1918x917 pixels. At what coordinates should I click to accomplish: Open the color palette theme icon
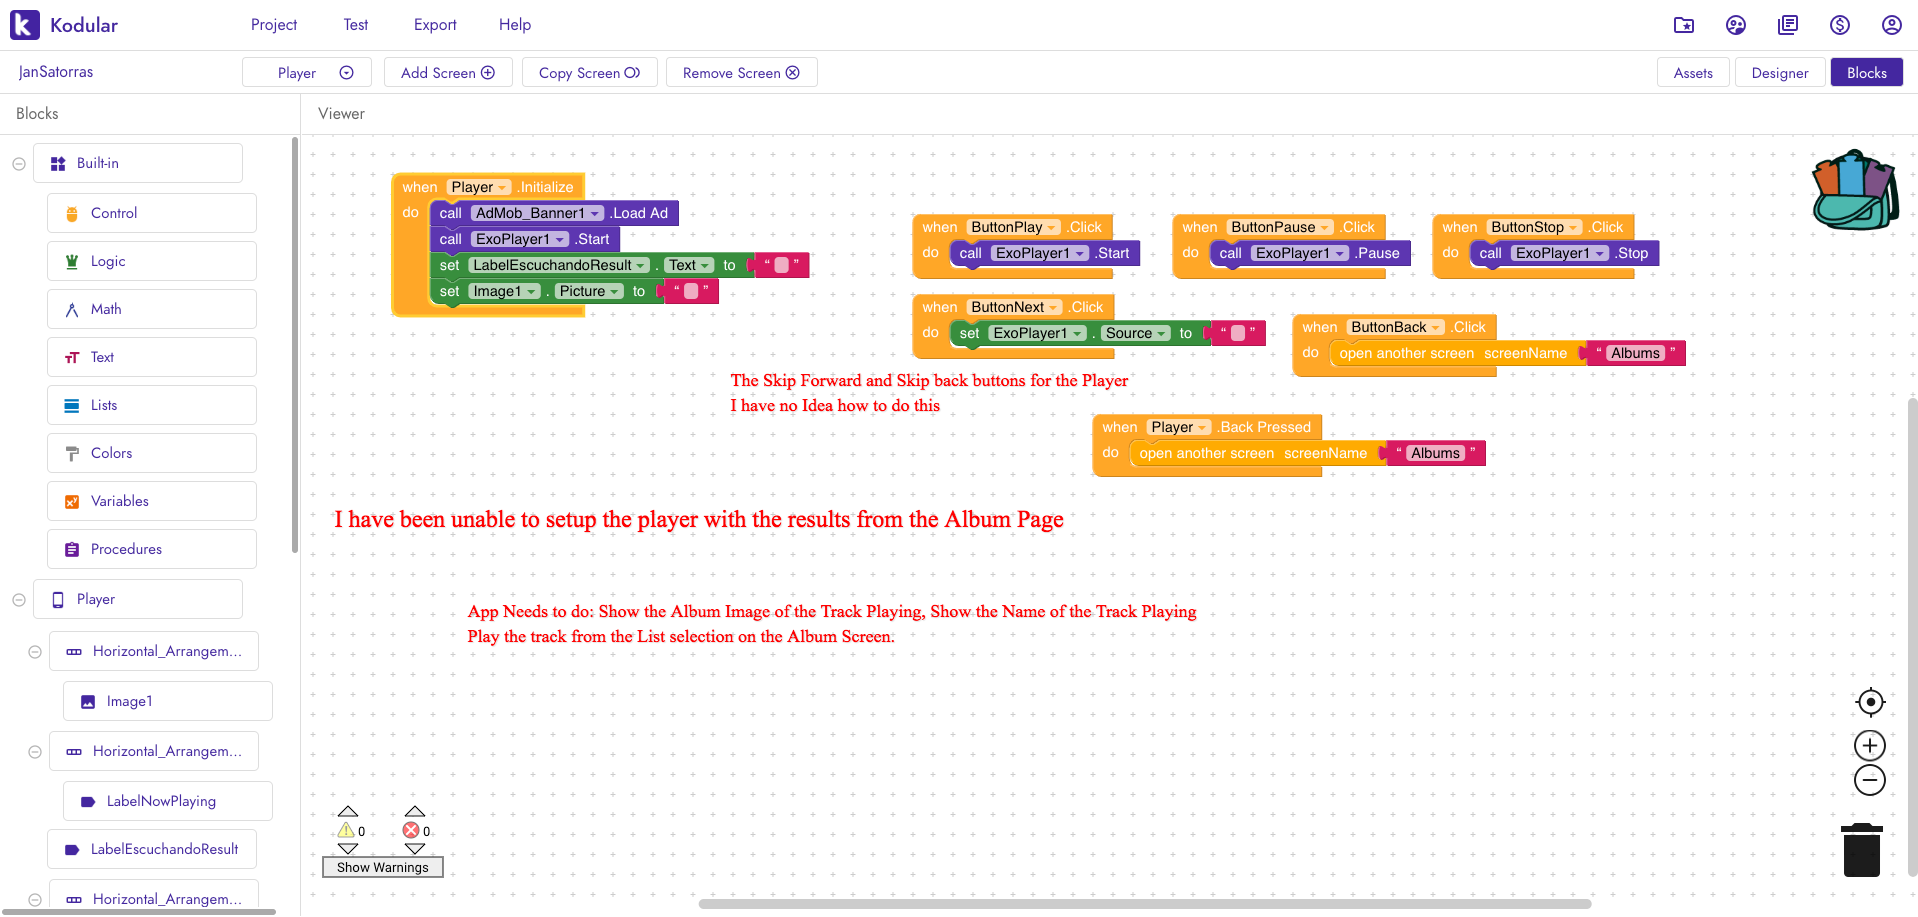pos(1736,25)
